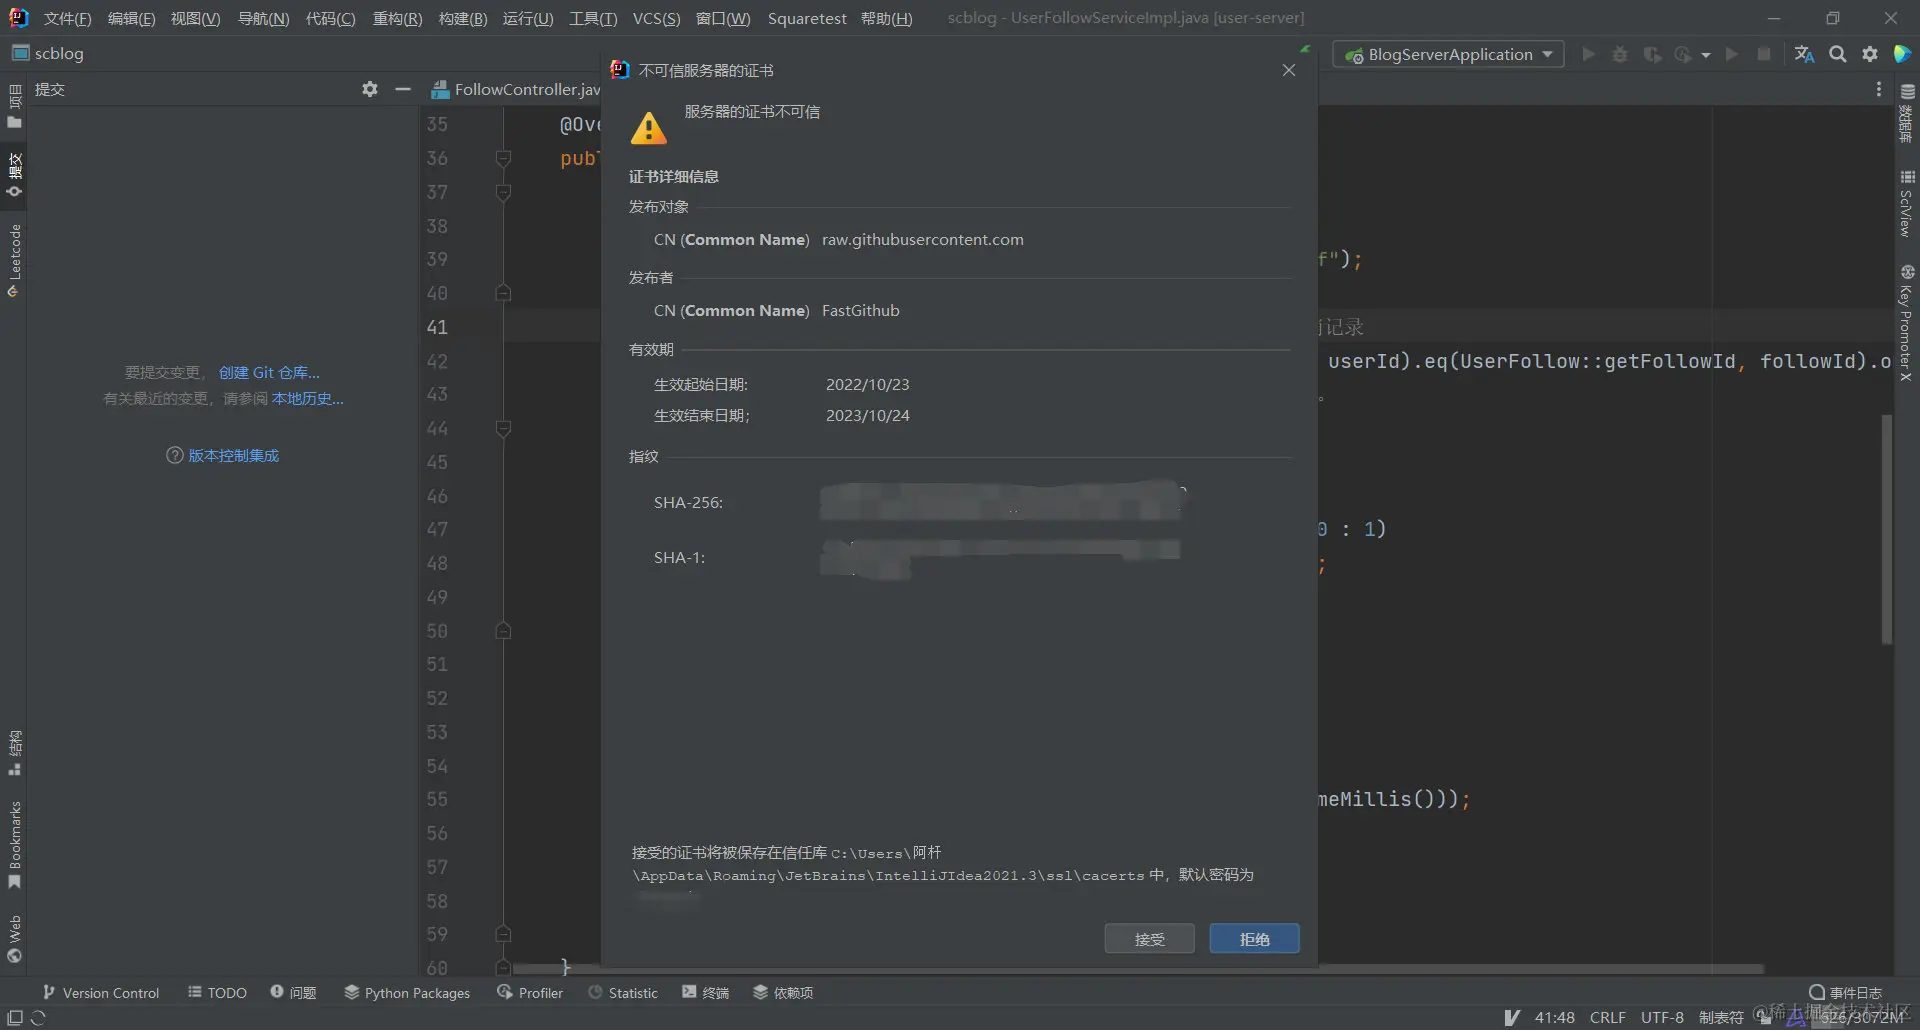Viewport: 1920px width, 1030px height.
Task: Click the Search Everywhere magnifier icon
Action: pos(1838,54)
